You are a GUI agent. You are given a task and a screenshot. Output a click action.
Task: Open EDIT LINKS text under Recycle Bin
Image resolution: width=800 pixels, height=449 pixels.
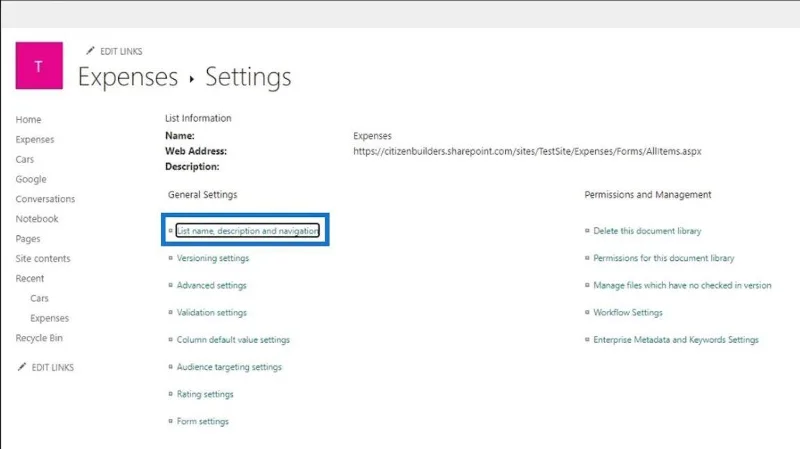(53, 367)
